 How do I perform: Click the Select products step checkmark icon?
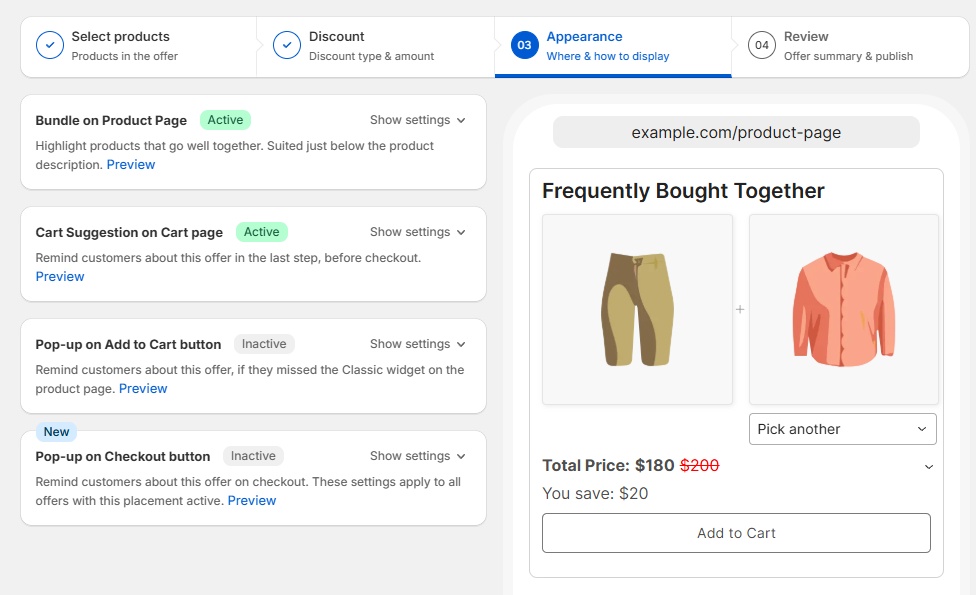50,46
